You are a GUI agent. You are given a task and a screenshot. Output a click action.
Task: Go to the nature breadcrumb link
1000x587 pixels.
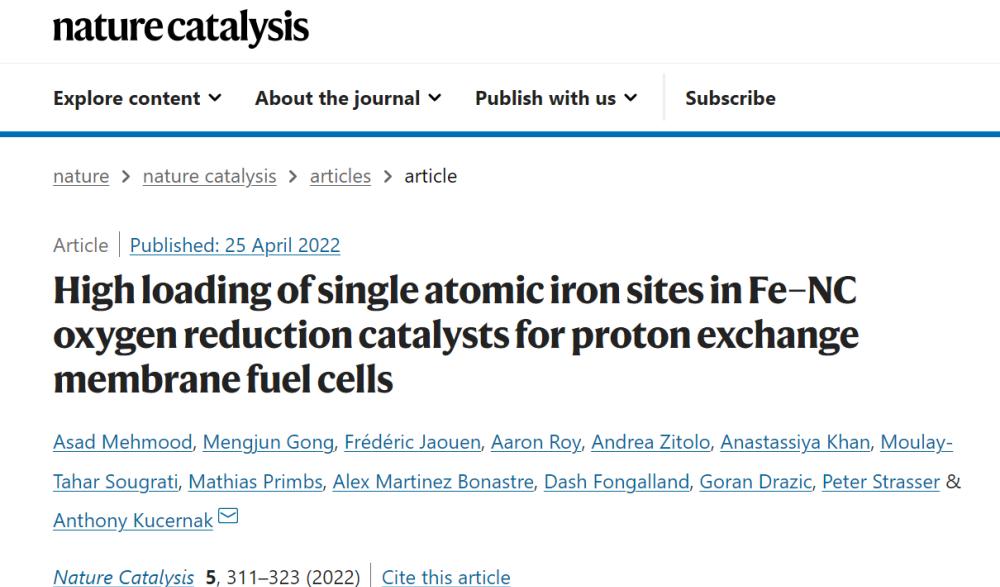(81, 176)
